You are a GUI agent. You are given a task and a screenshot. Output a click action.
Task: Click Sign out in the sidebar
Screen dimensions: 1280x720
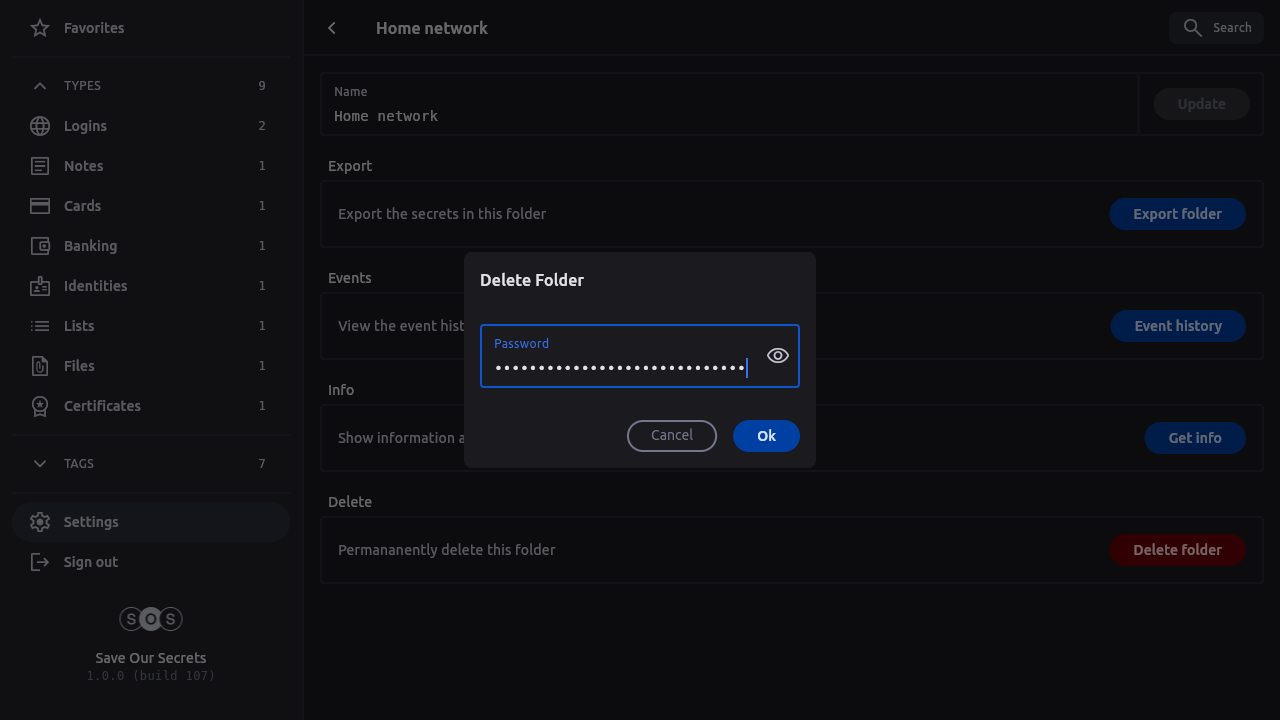(90, 562)
